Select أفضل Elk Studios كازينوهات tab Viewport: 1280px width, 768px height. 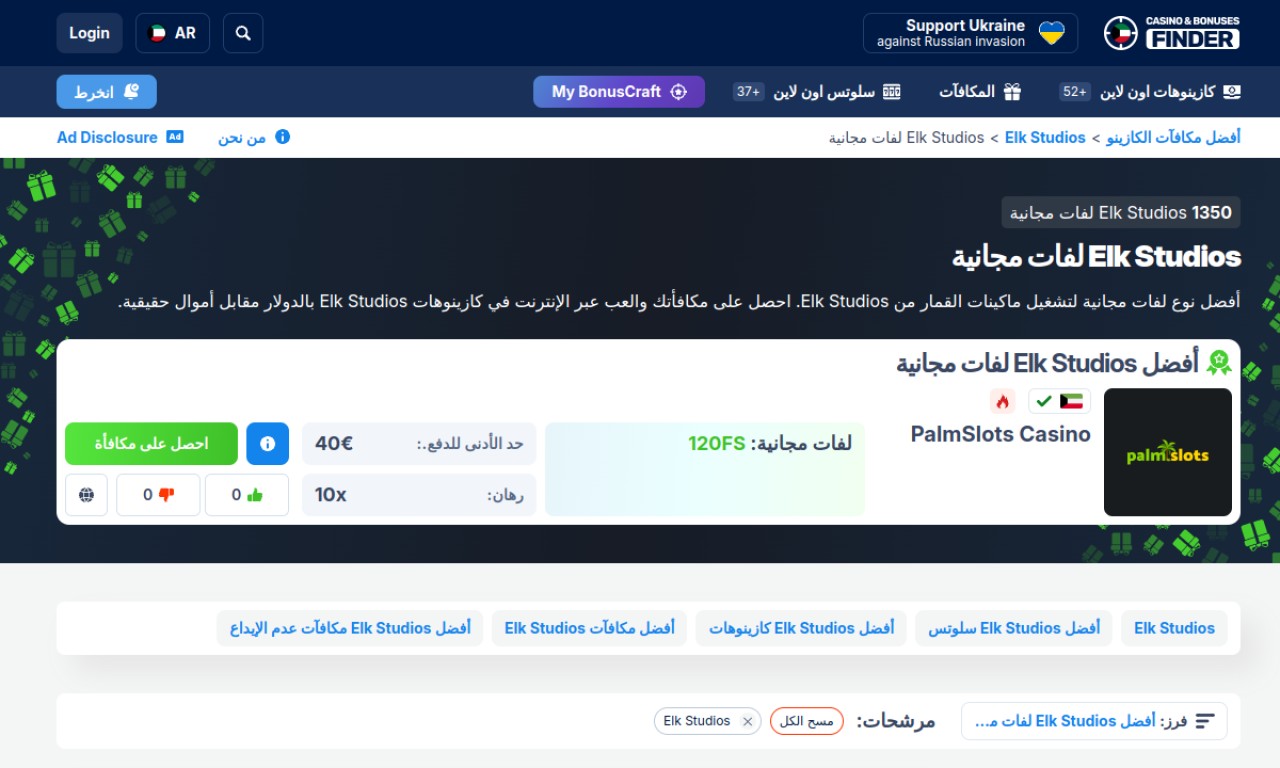pyautogui.click(x=801, y=628)
